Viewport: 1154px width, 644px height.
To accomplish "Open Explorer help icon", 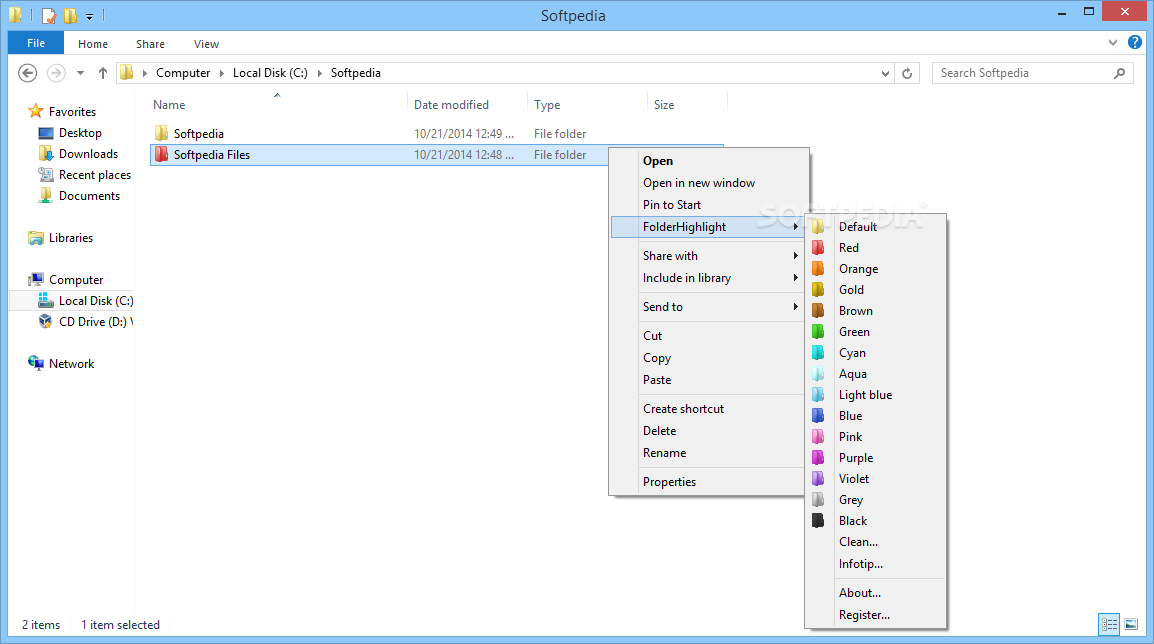I will point(1135,43).
